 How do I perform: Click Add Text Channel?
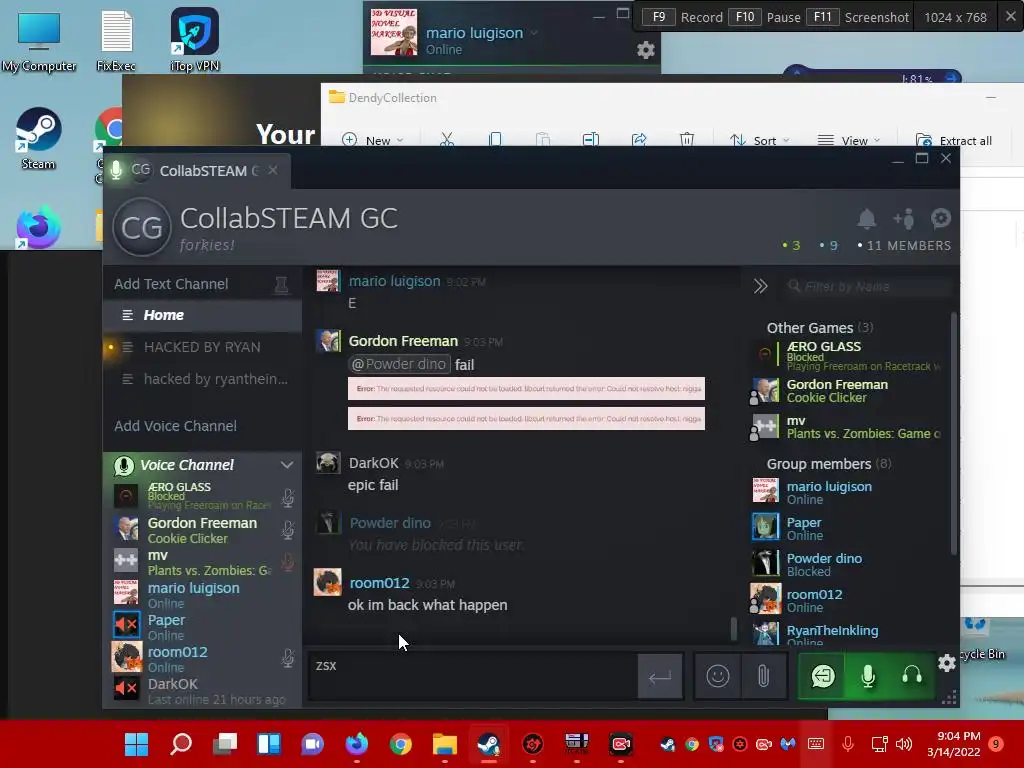(x=171, y=284)
